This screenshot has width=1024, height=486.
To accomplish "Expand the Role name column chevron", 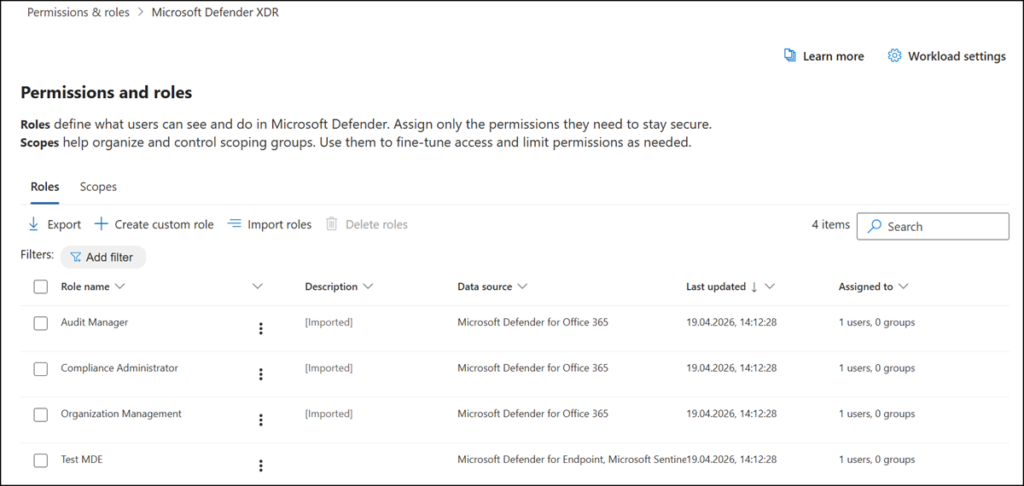I will coord(119,287).
